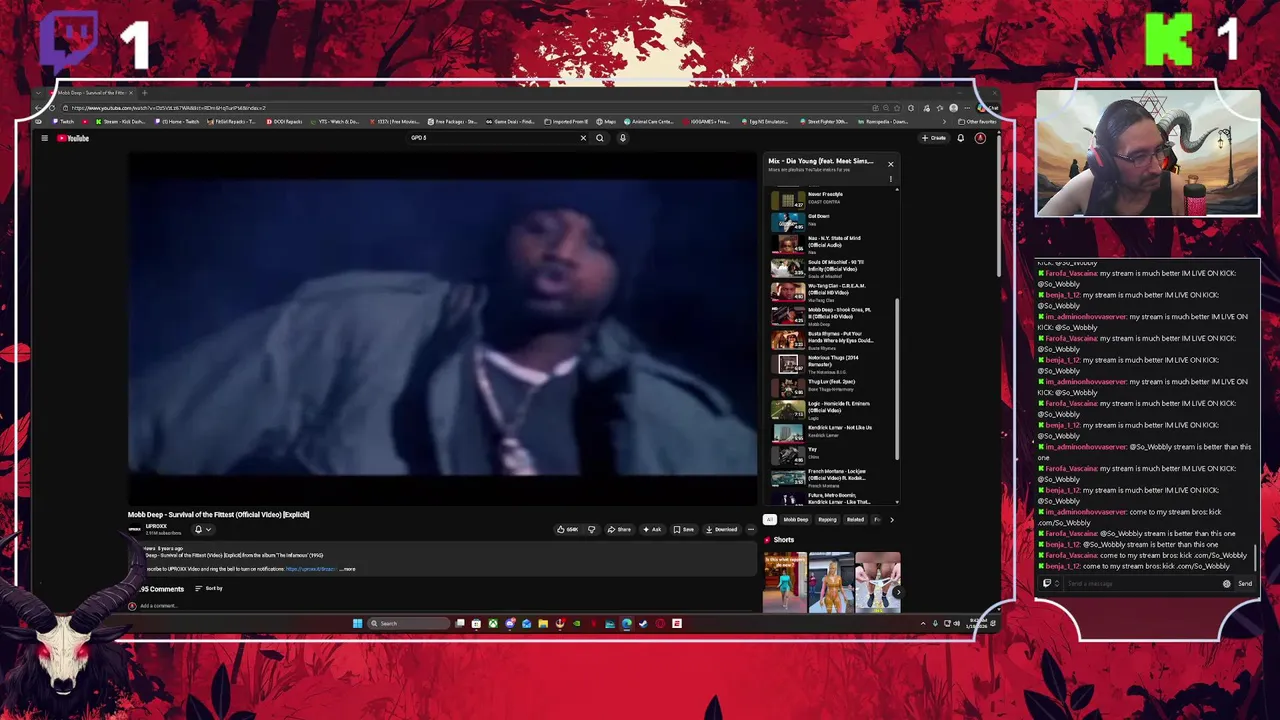Screen dimensions: 1280x720
Task: Select the All filter chip
Action: click(x=770, y=520)
